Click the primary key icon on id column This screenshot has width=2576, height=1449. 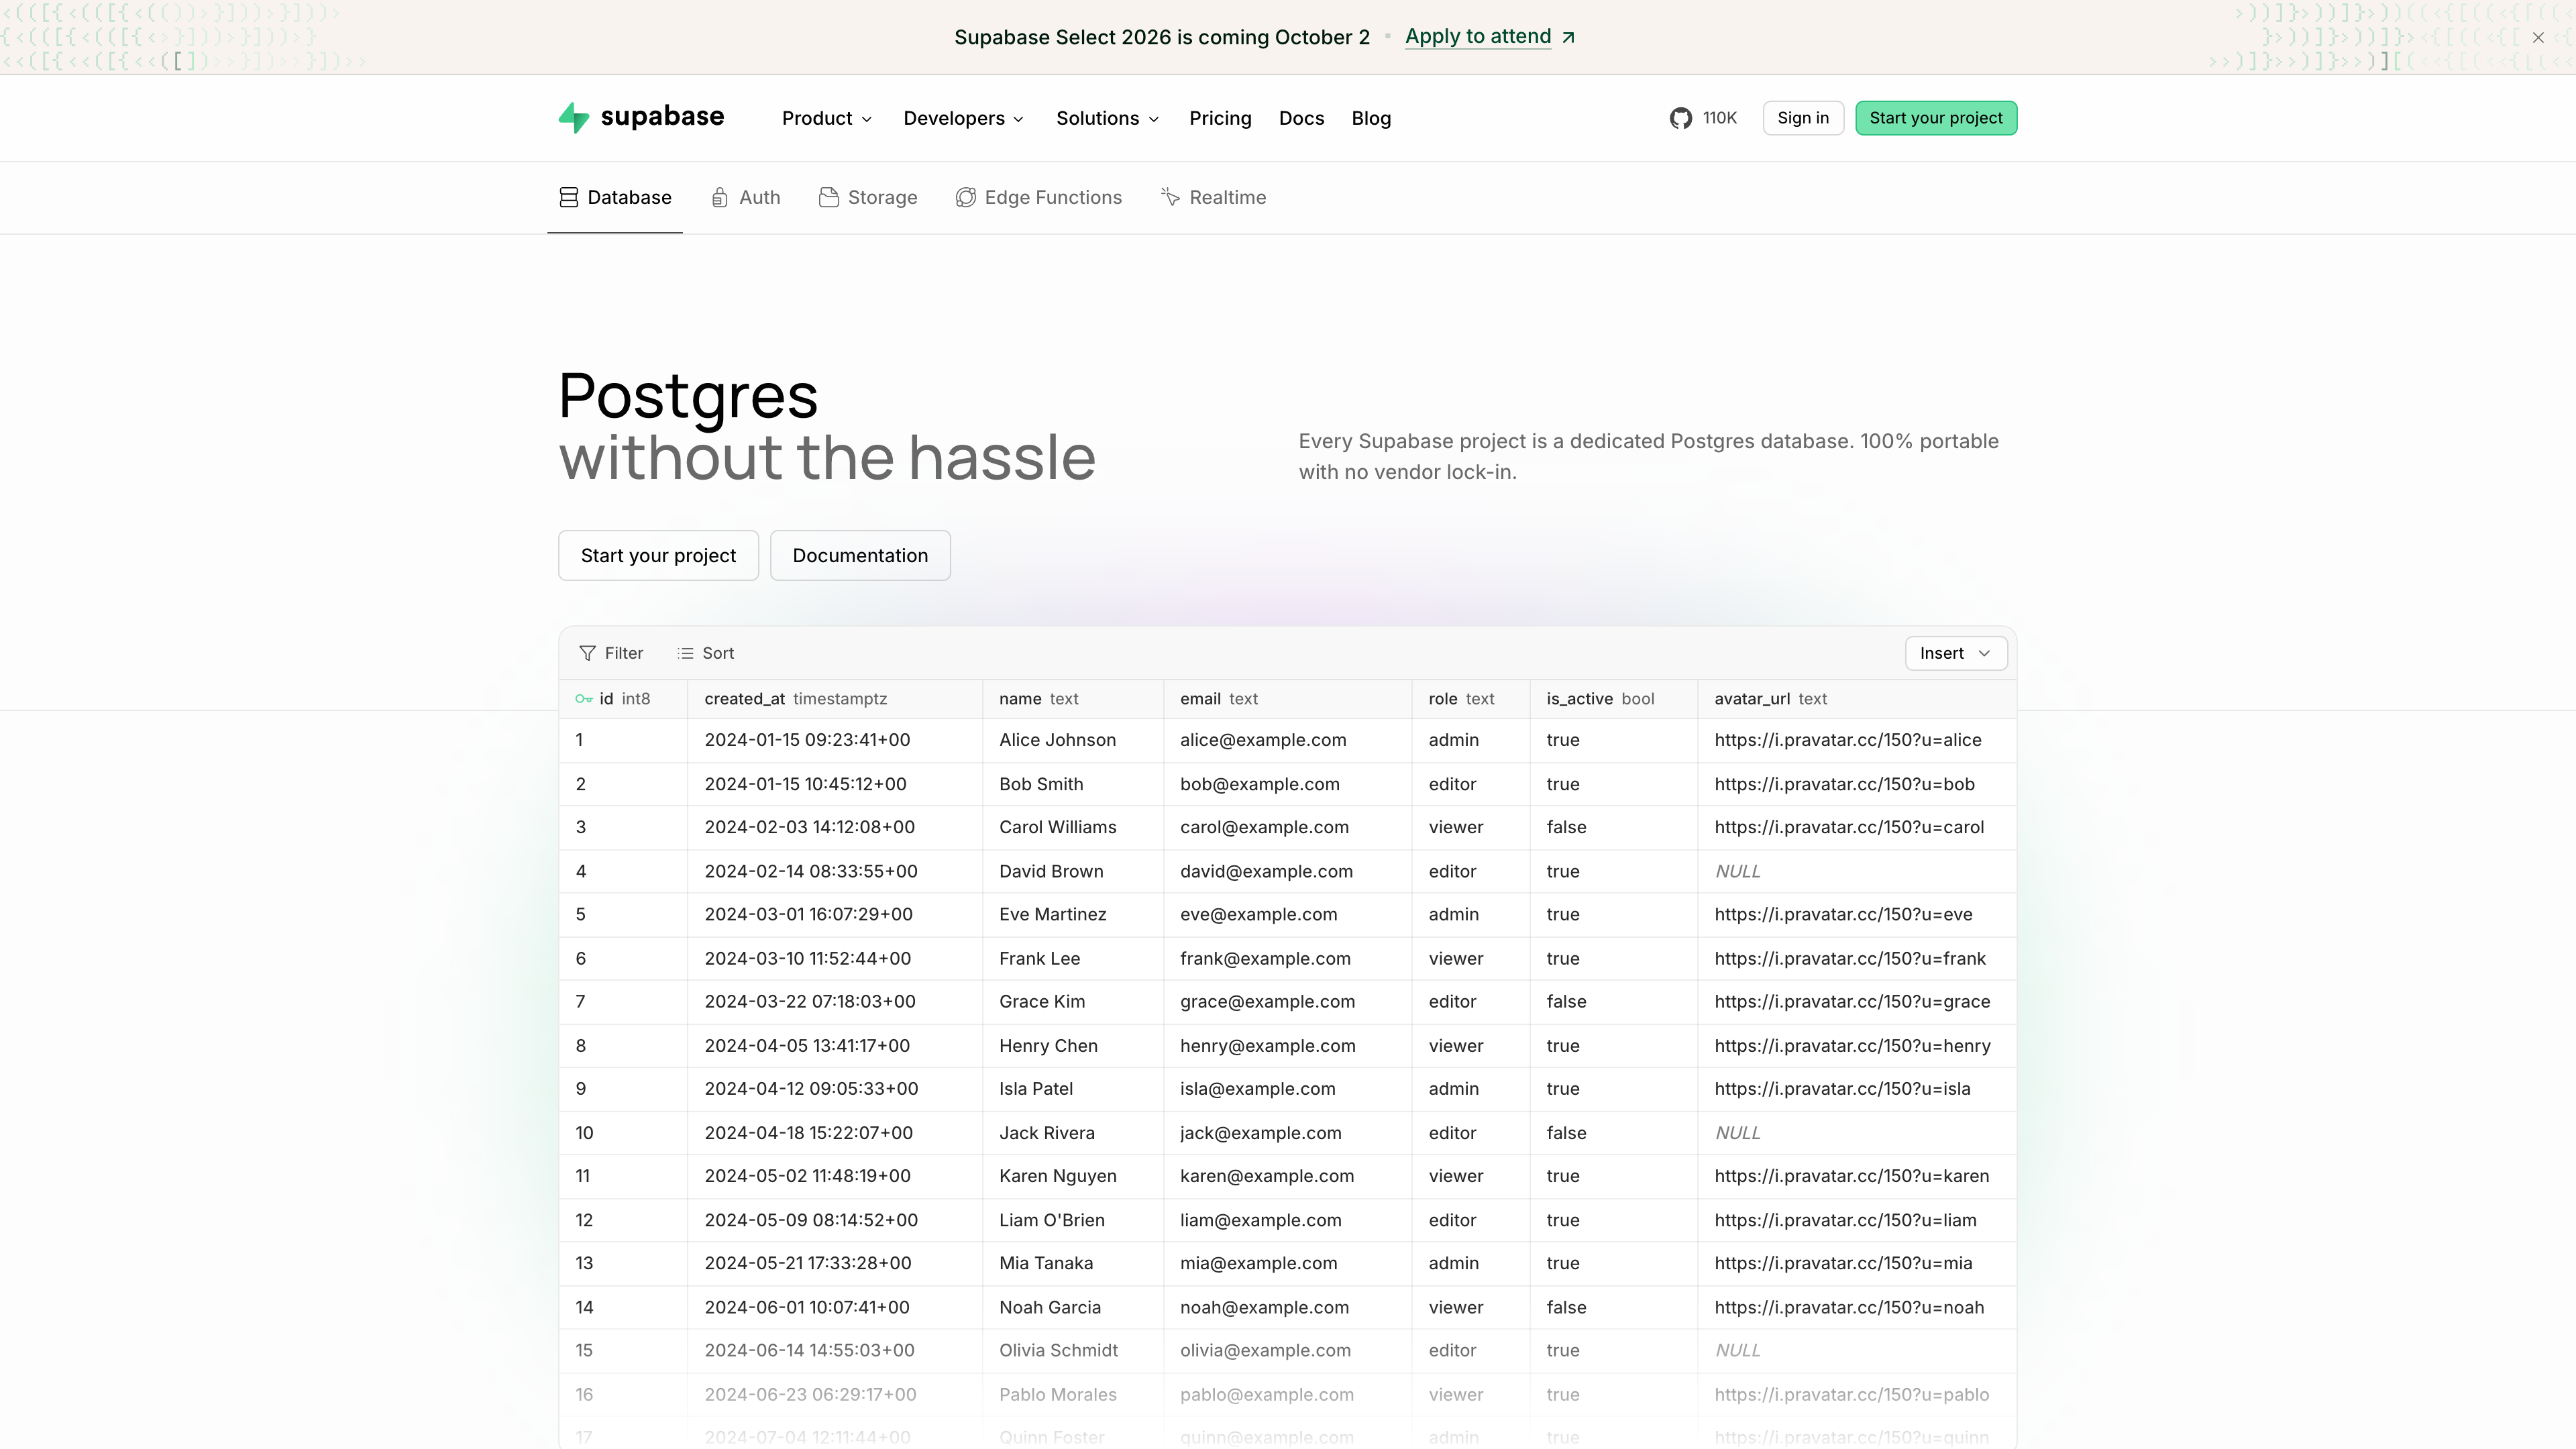tap(584, 699)
